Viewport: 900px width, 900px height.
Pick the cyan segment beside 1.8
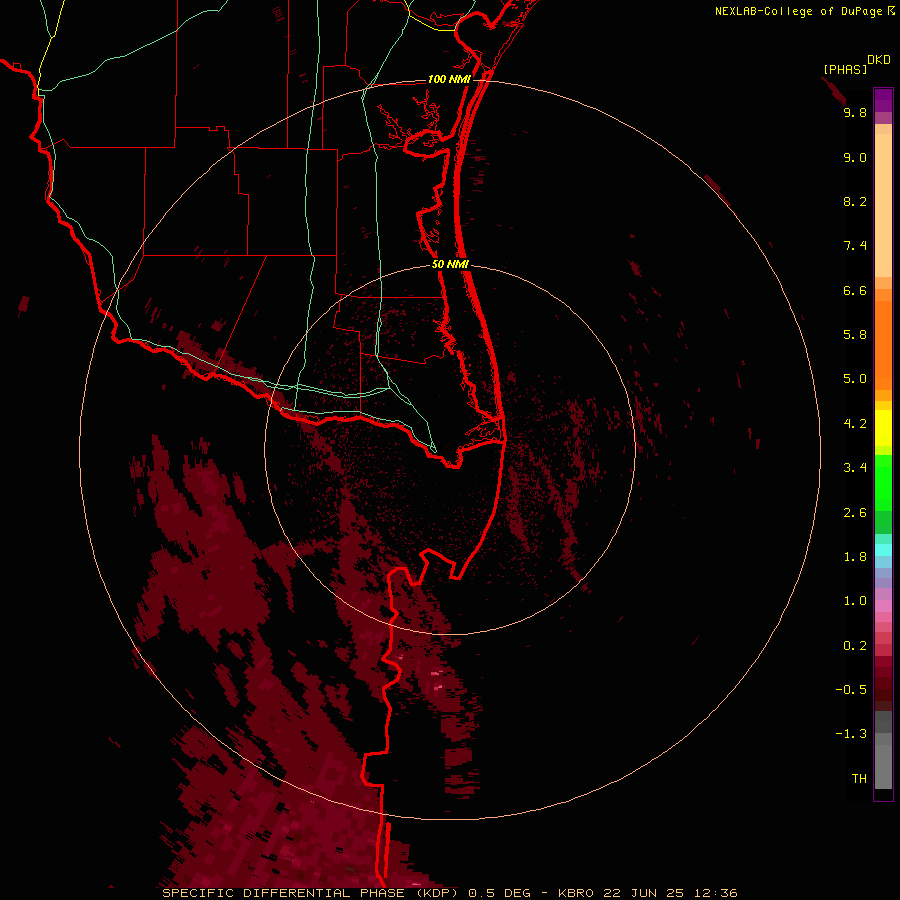(x=883, y=550)
